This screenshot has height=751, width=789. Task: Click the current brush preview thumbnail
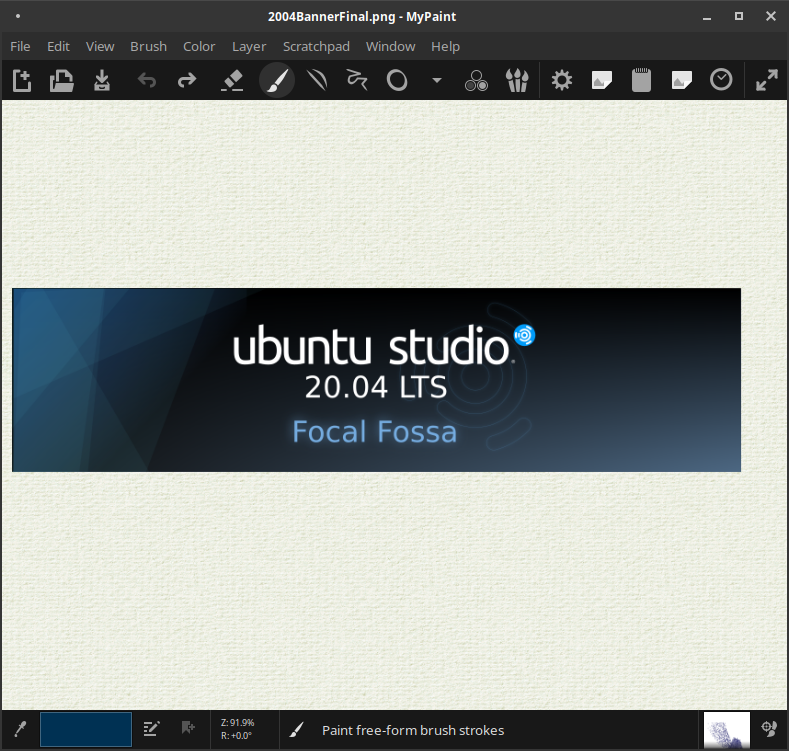click(727, 730)
